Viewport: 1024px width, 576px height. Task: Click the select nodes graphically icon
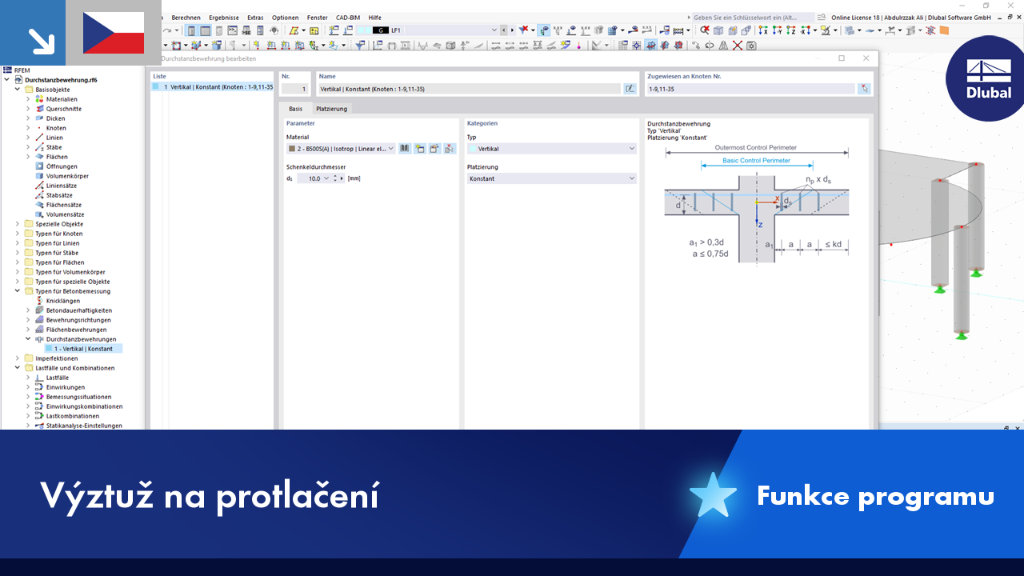coord(864,89)
